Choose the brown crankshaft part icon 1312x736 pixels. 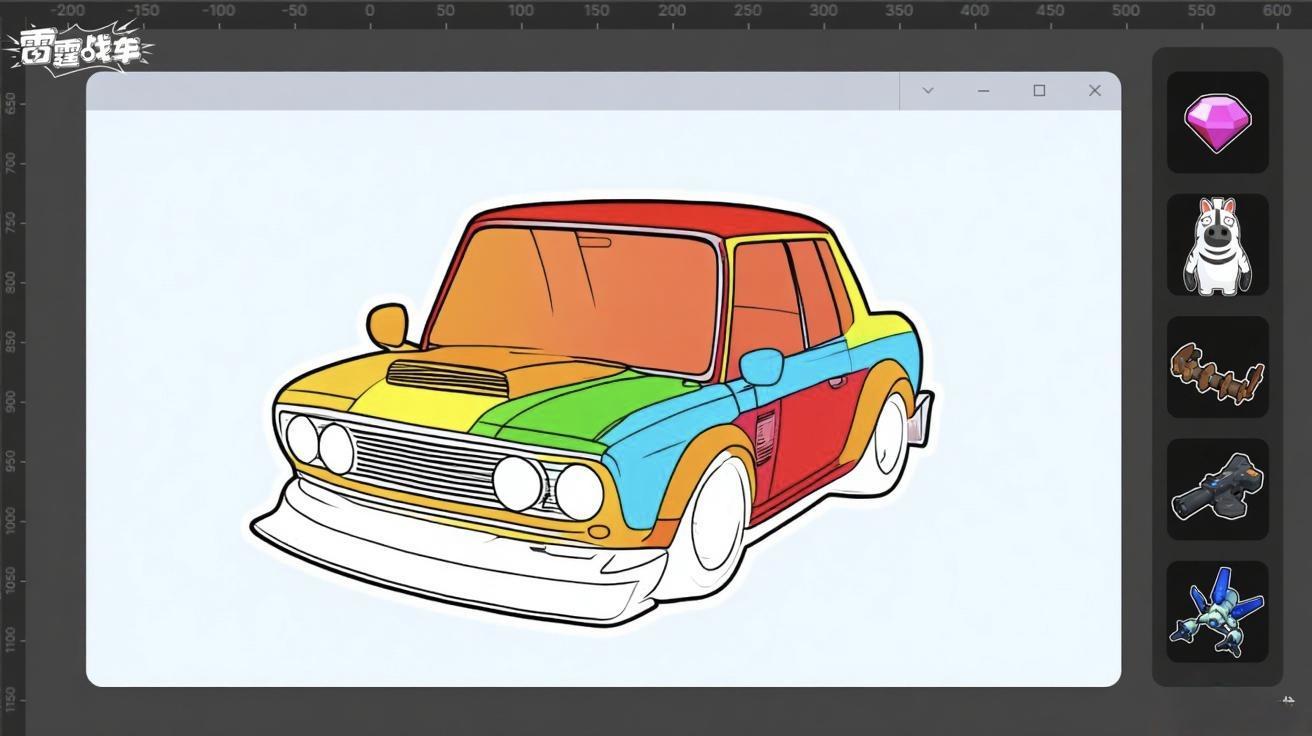pos(1217,369)
